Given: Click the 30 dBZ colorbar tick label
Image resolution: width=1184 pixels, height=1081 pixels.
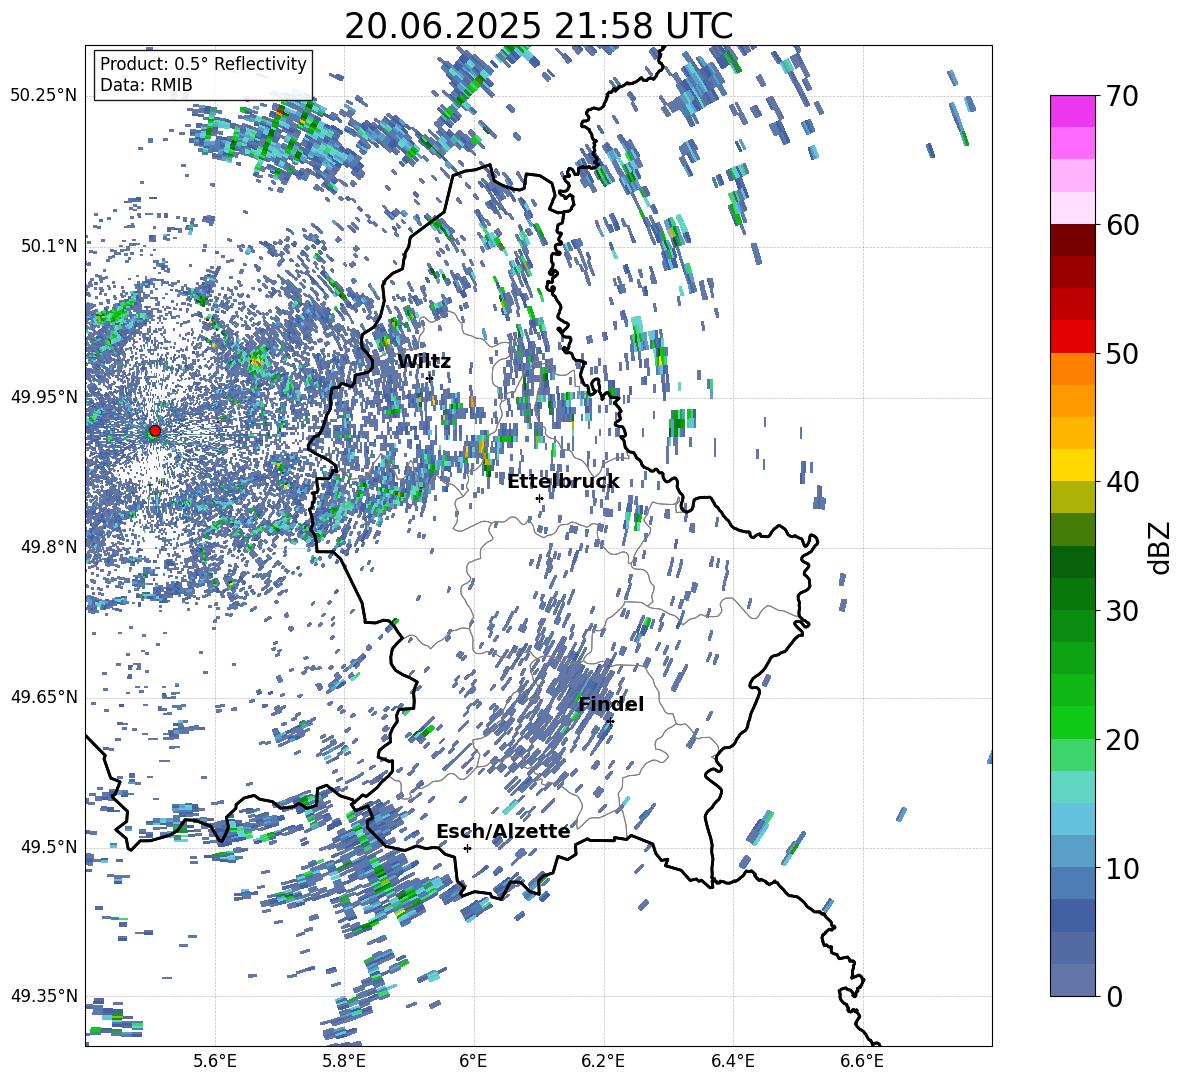Looking at the screenshot, I should click(1122, 610).
